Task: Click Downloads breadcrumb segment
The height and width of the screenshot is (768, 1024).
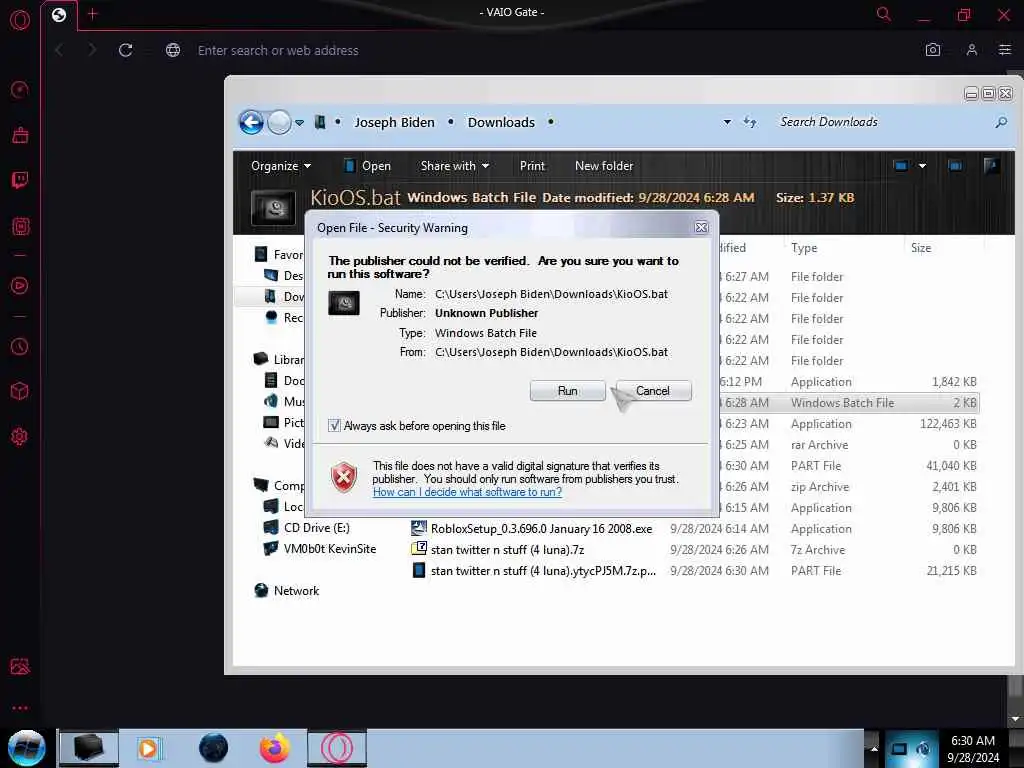Action: (501, 122)
